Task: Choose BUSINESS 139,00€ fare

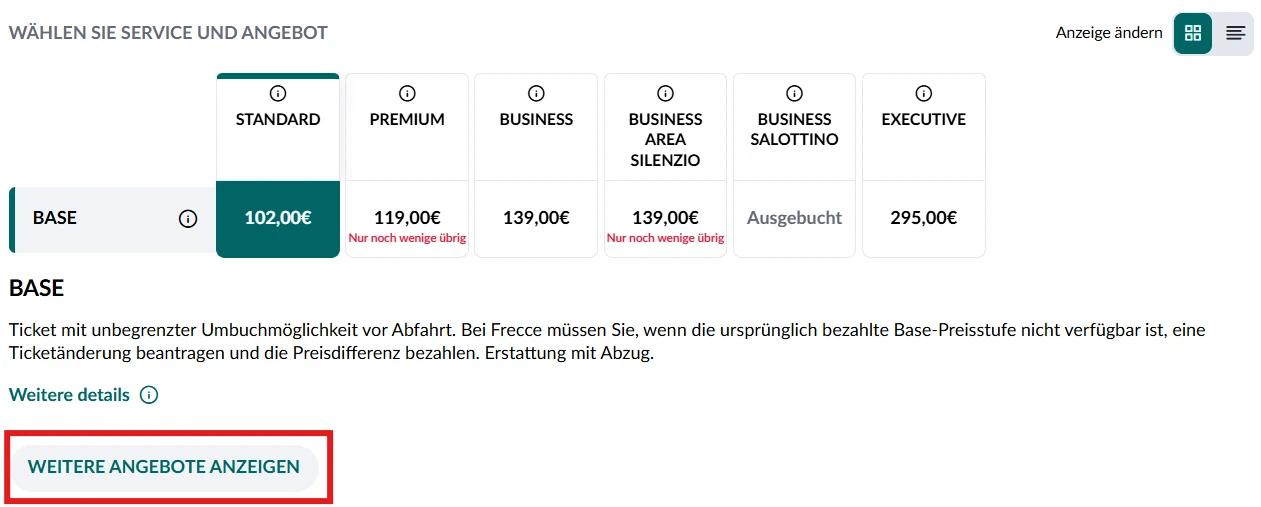Action: click(536, 218)
